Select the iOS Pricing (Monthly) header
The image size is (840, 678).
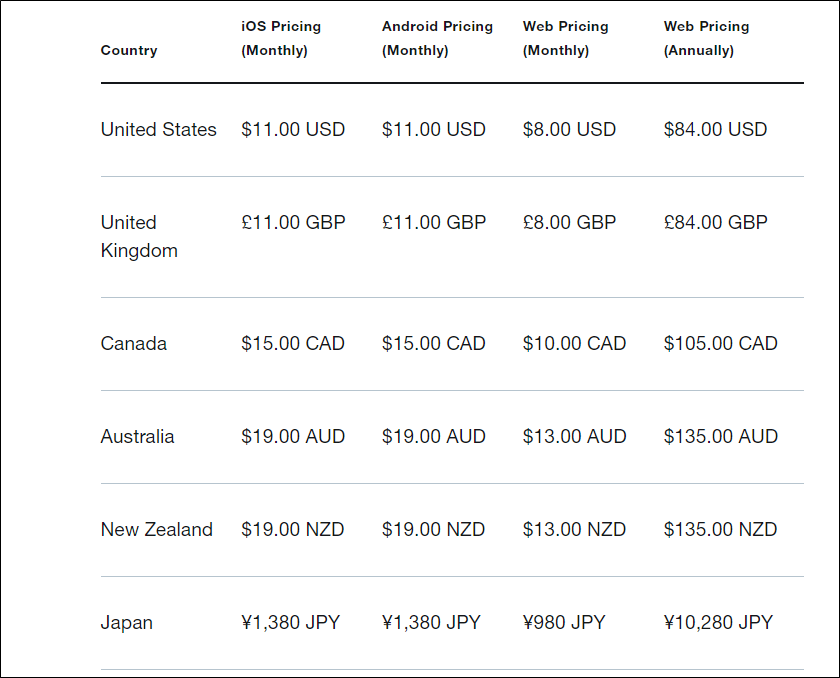click(x=281, y=38)
